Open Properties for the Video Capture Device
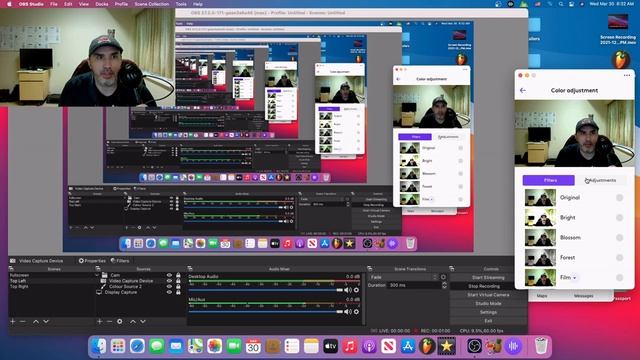 92,260
